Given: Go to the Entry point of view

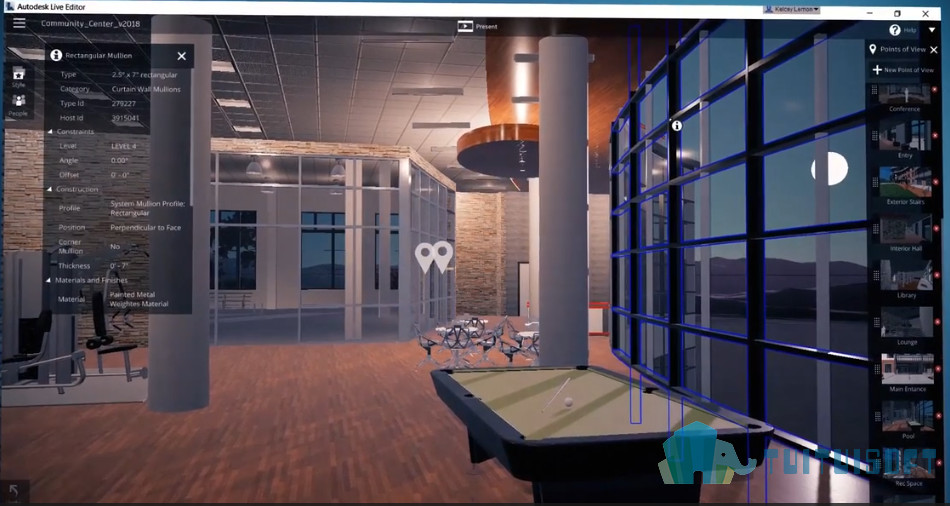Looking at the screenshot, I should tap(905, 136).
